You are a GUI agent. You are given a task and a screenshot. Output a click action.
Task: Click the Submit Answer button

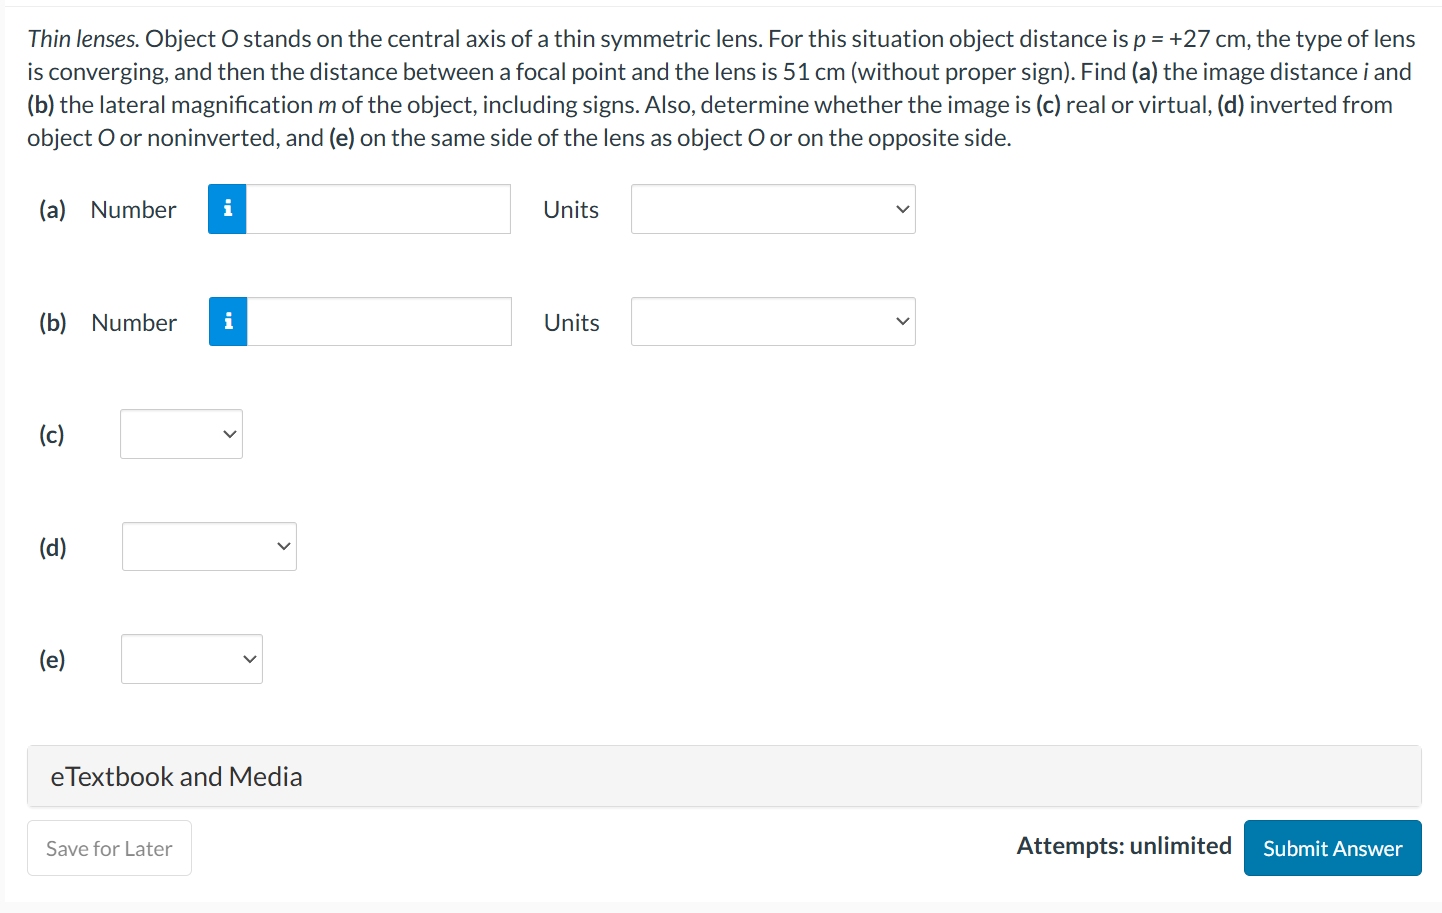tap(1332, 847)
